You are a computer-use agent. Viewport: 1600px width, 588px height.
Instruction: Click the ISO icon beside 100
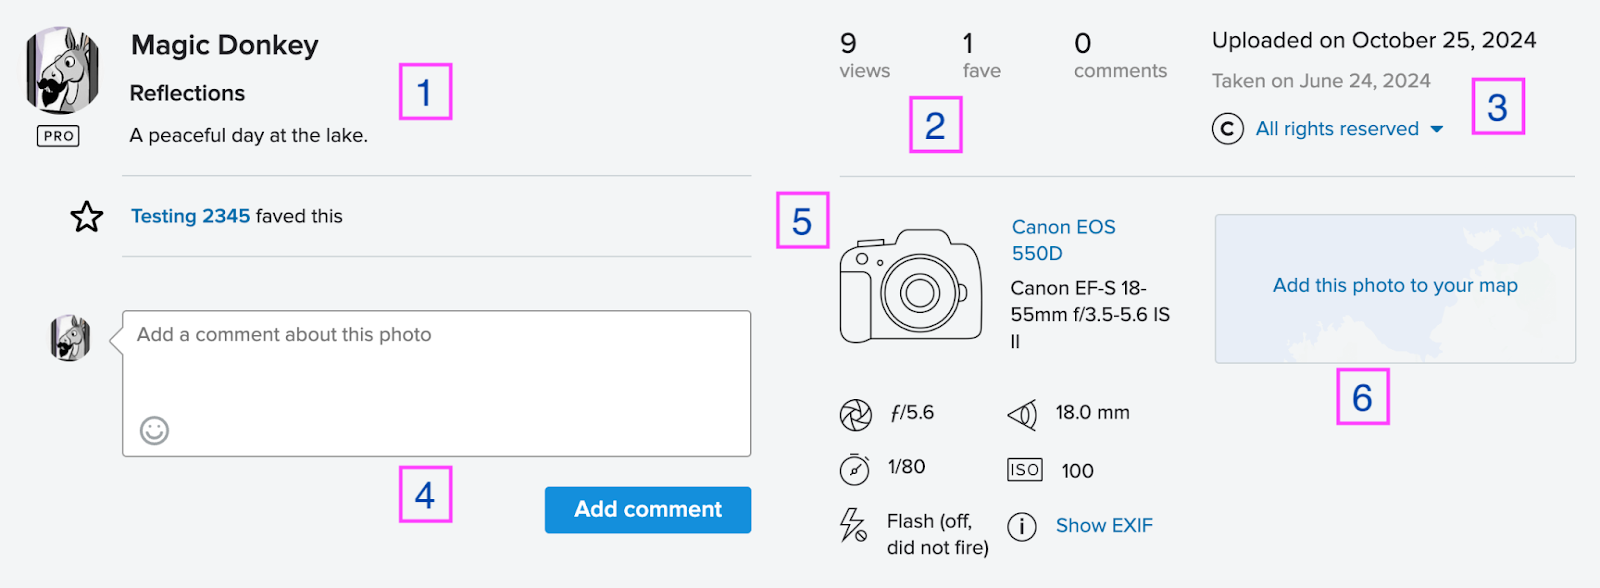coord(1024,470)
